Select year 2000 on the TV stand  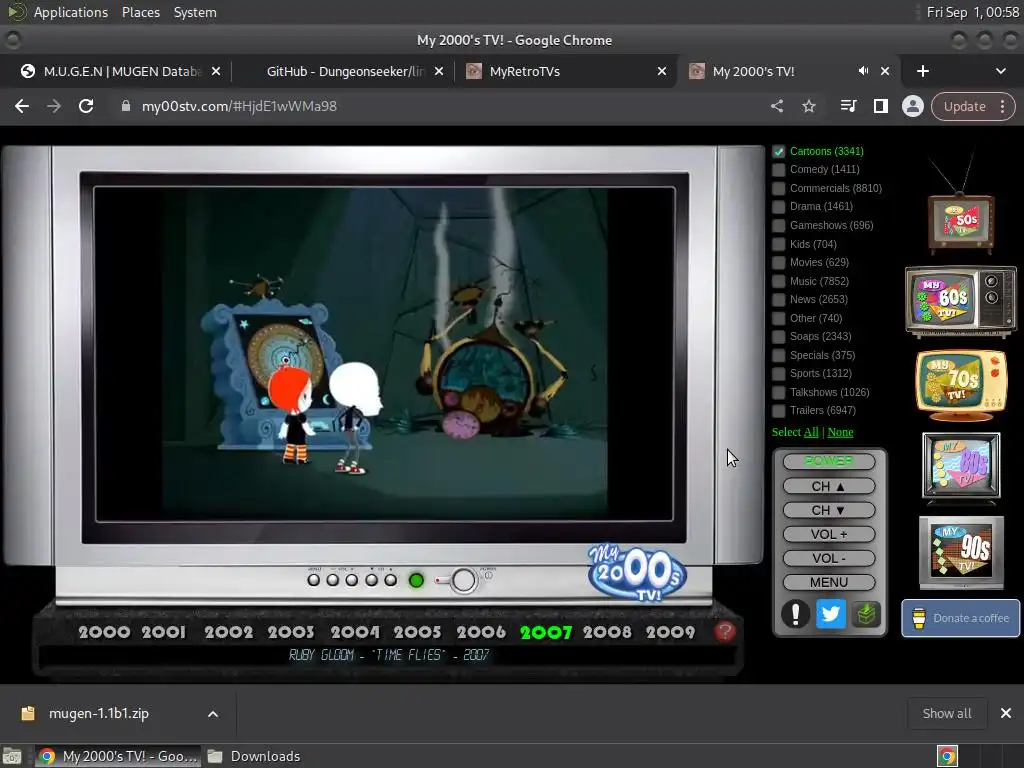(x=104, y=632)
